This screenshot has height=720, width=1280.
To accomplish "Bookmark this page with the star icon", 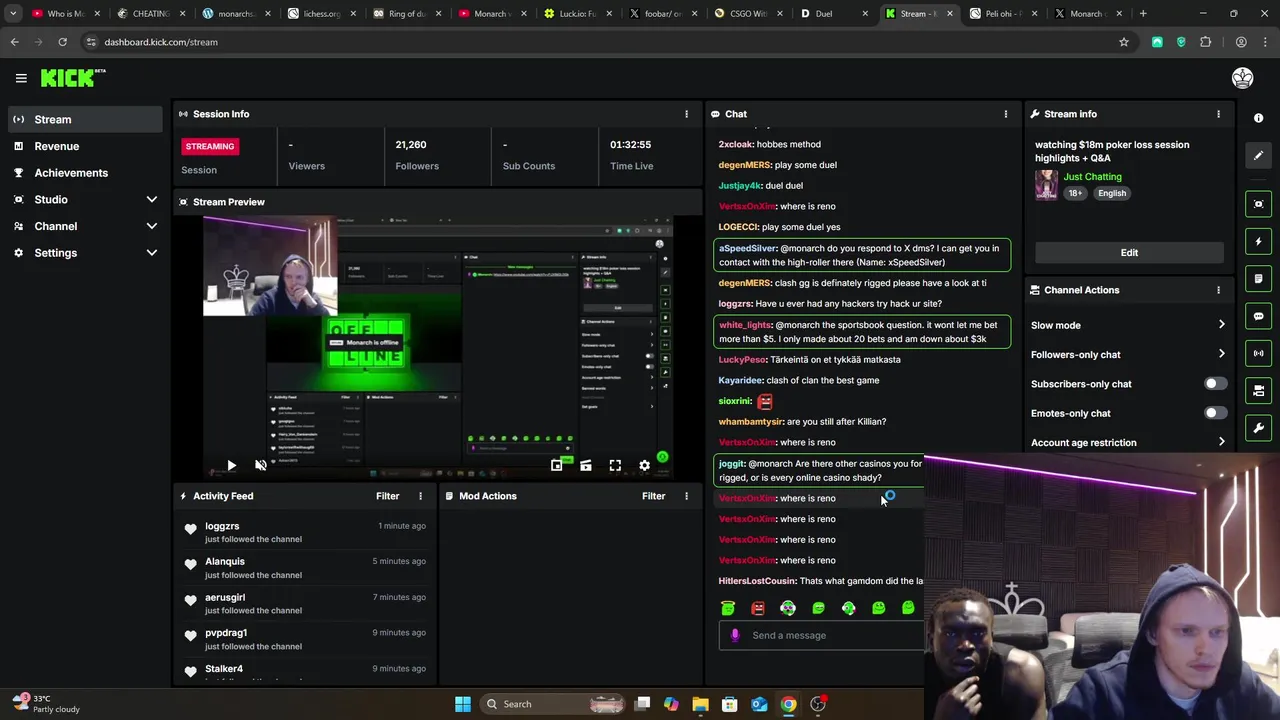I will coord(1124,42).
